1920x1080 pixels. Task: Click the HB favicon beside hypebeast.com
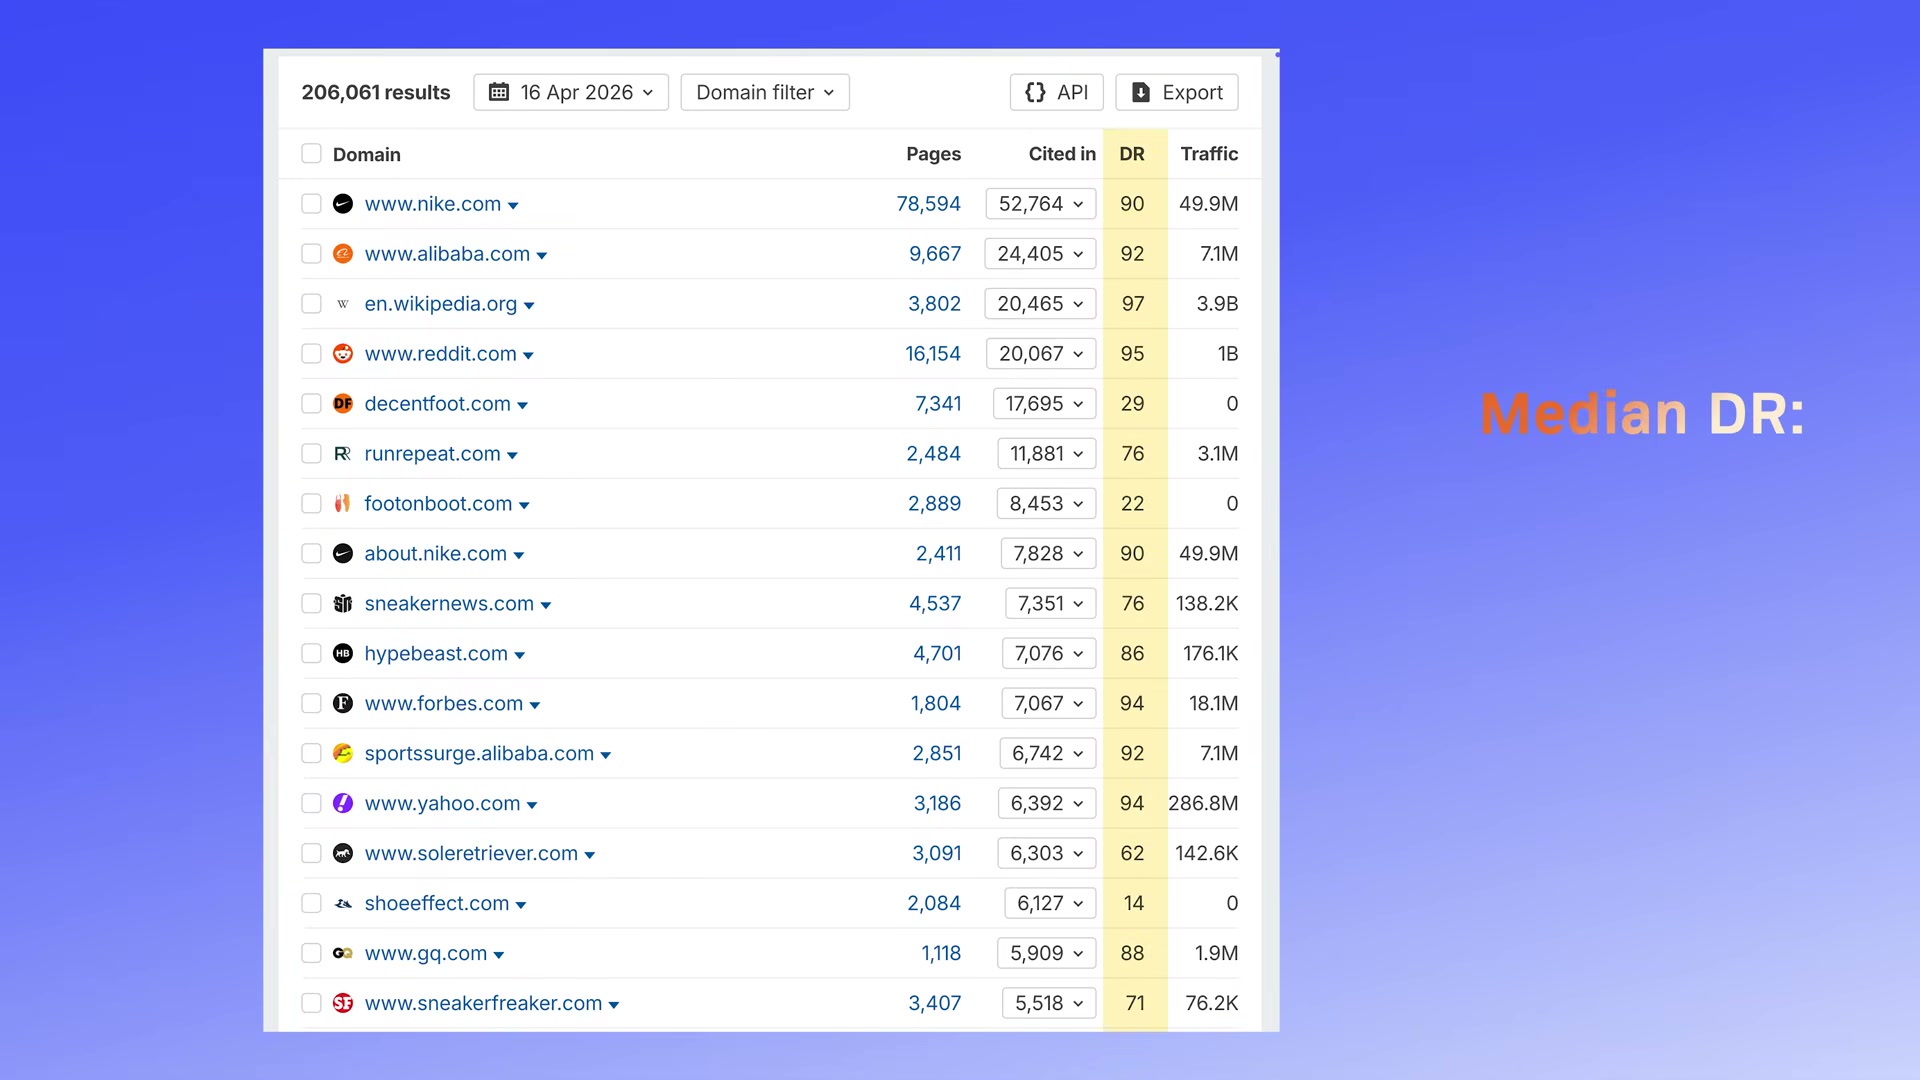coord(343,654)
